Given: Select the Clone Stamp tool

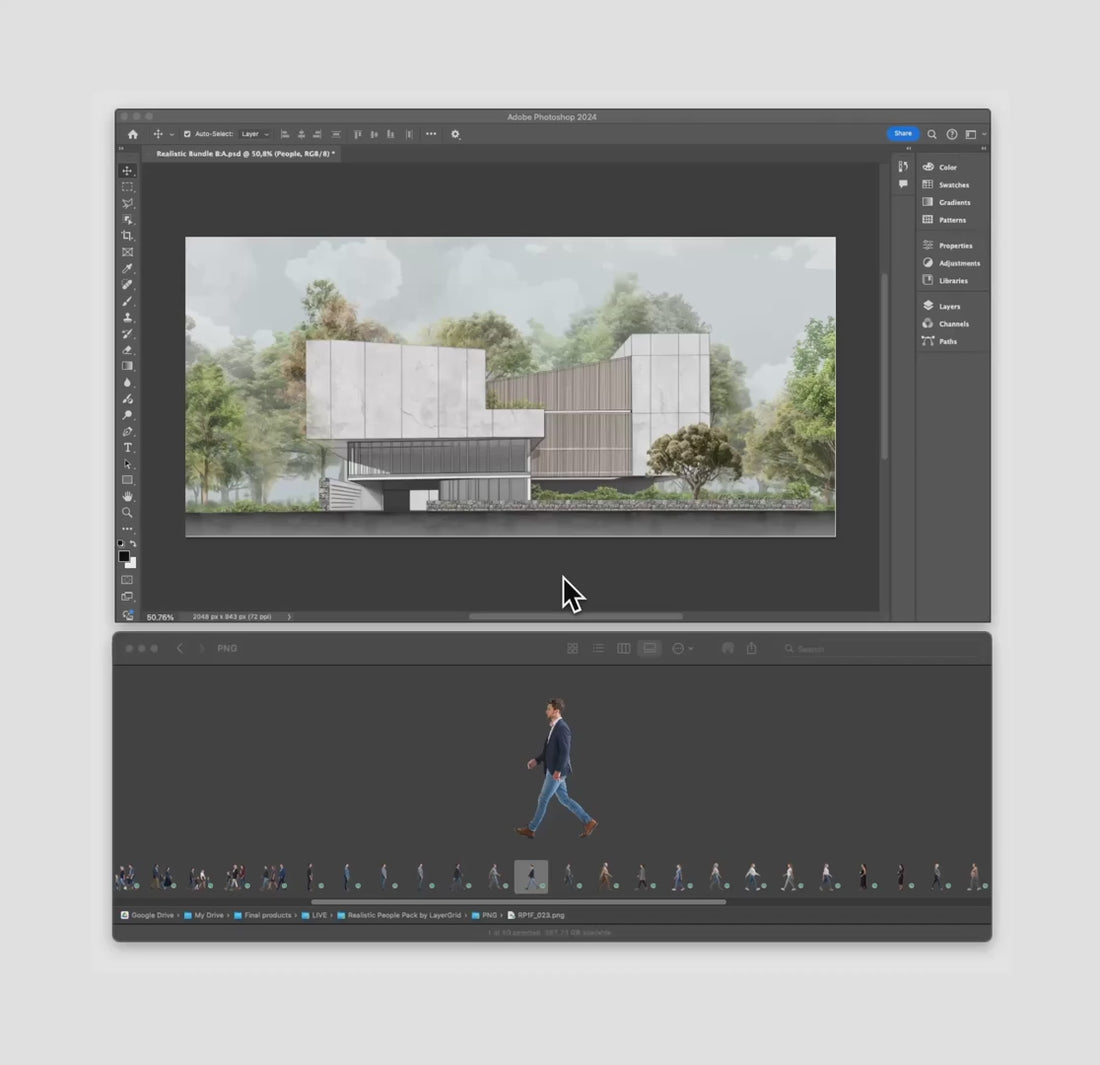Looking at the screenshot, I should 127,317.
